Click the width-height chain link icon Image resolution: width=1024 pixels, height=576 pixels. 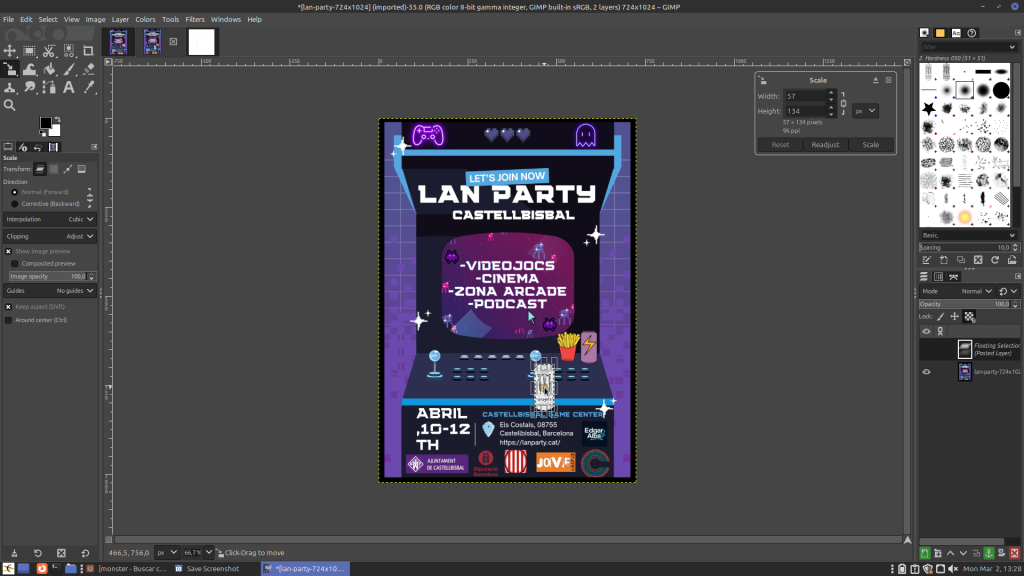coord(843,103)
